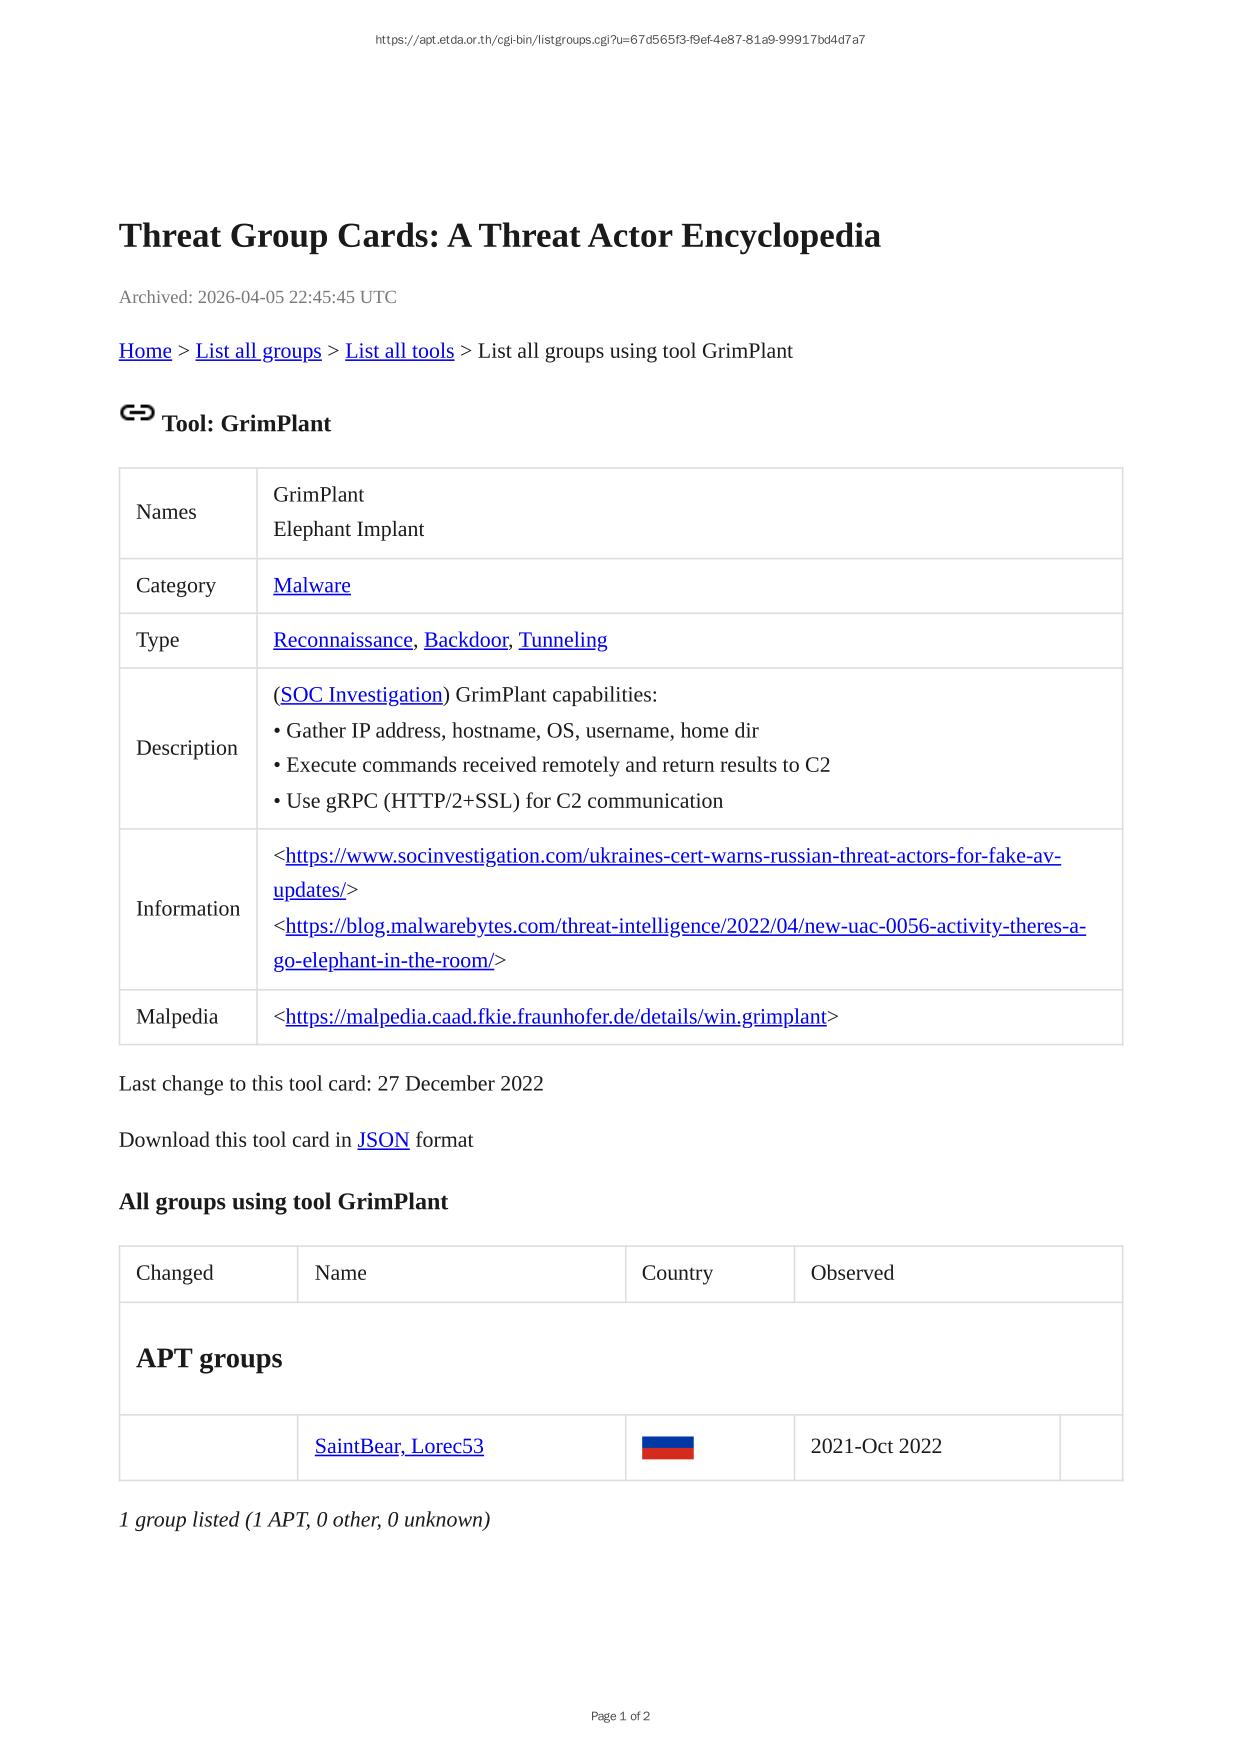The image size is (1242, 1756).
Task: Open the socinvestigation.com article URL
Action: coord(672,856)
